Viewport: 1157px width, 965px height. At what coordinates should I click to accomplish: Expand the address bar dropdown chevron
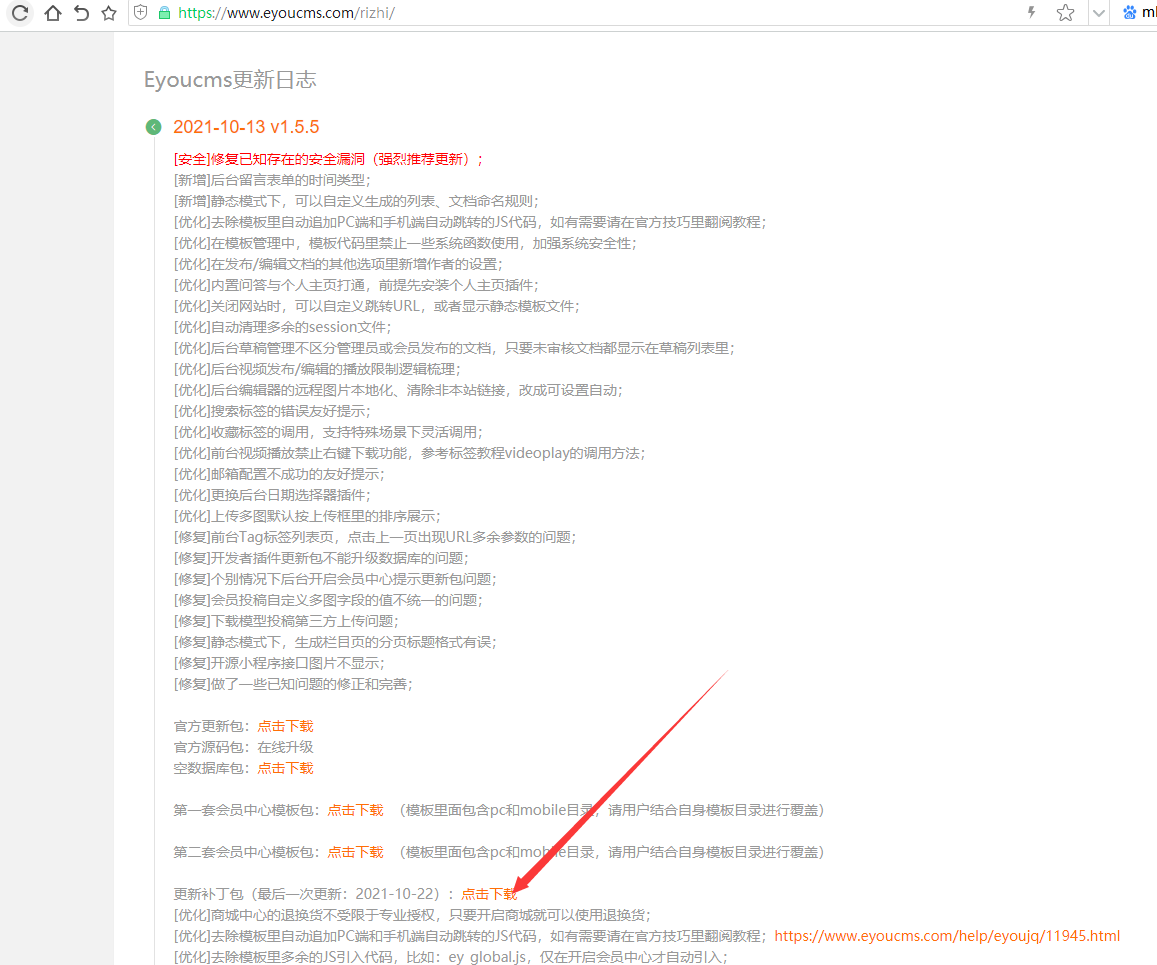pos(1099,13)
